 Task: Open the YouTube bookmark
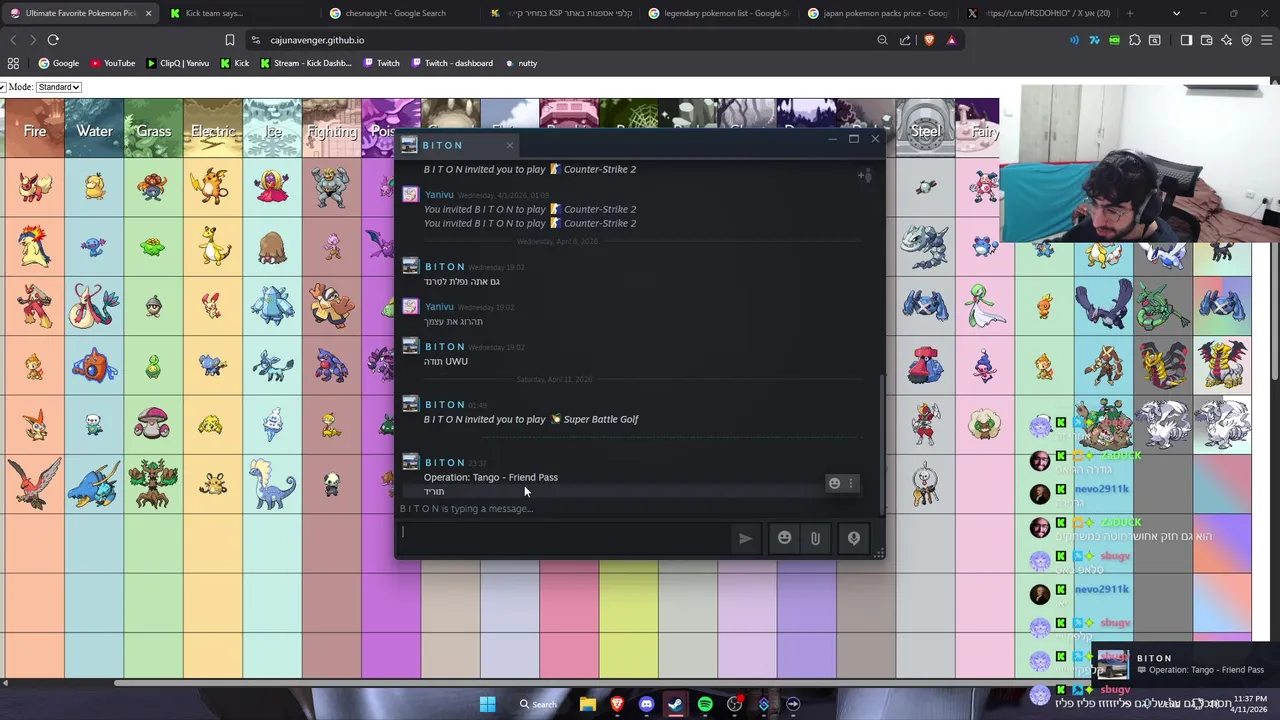(x=112, y=63)
